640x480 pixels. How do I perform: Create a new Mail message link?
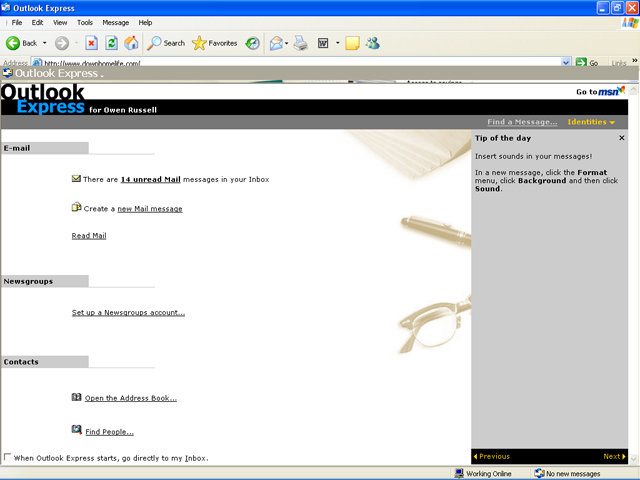click(150, 209)
